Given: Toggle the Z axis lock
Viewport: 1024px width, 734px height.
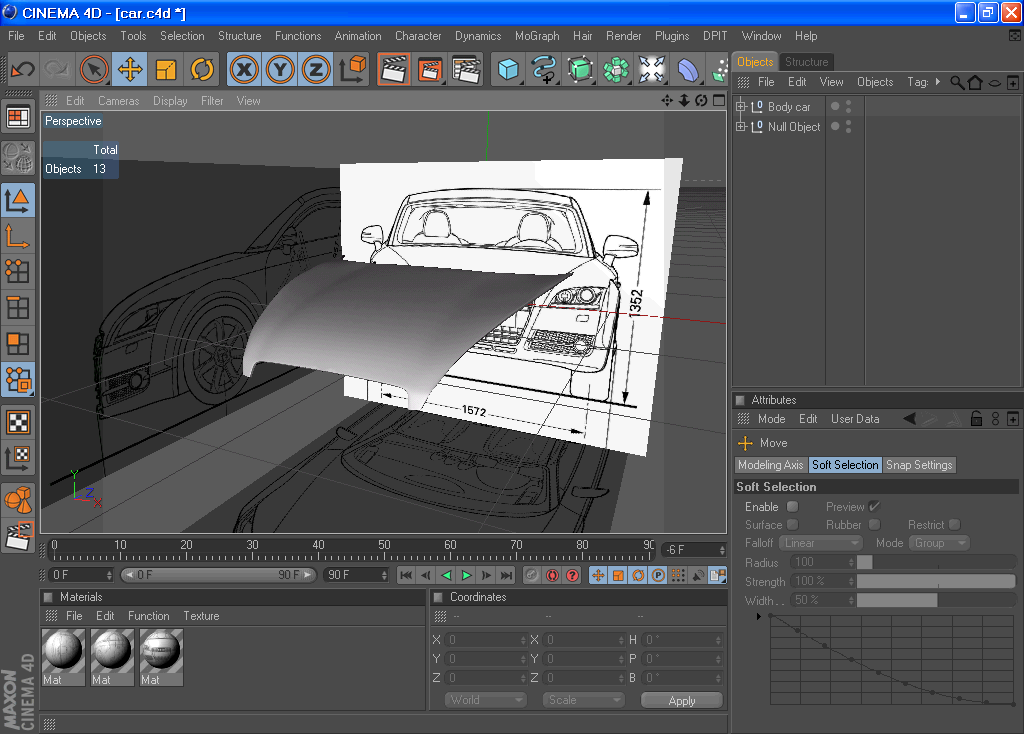Looking at the screenshot, I should coord(316,69).
